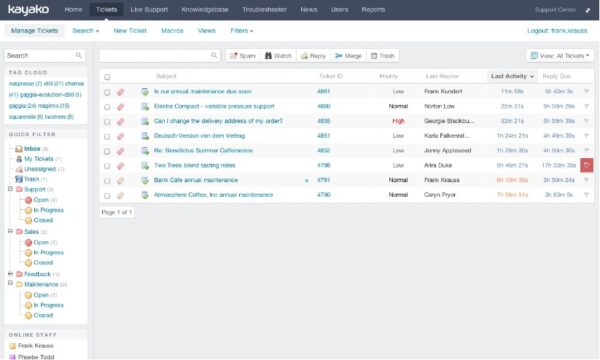Viewport: 600px width, 360px height.
Task: Open the View: All Tickets dropdown
Action: [560, 56]
